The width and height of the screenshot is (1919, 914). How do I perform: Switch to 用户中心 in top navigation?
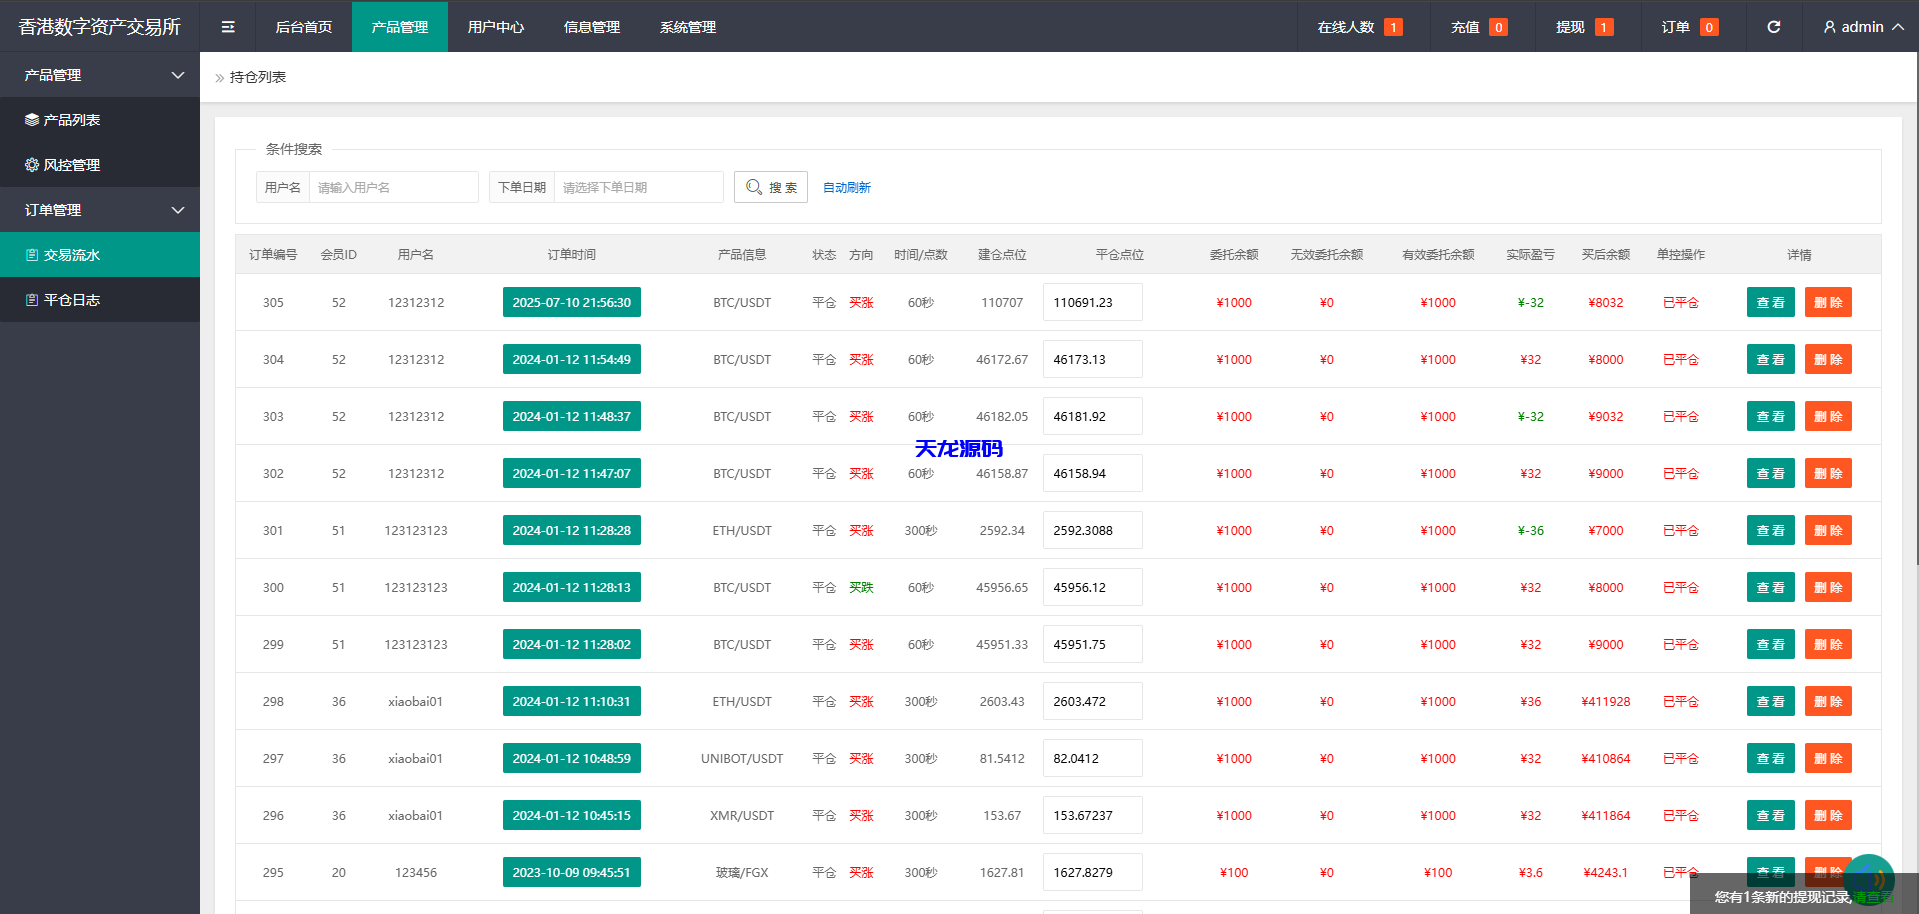point(496,27)
